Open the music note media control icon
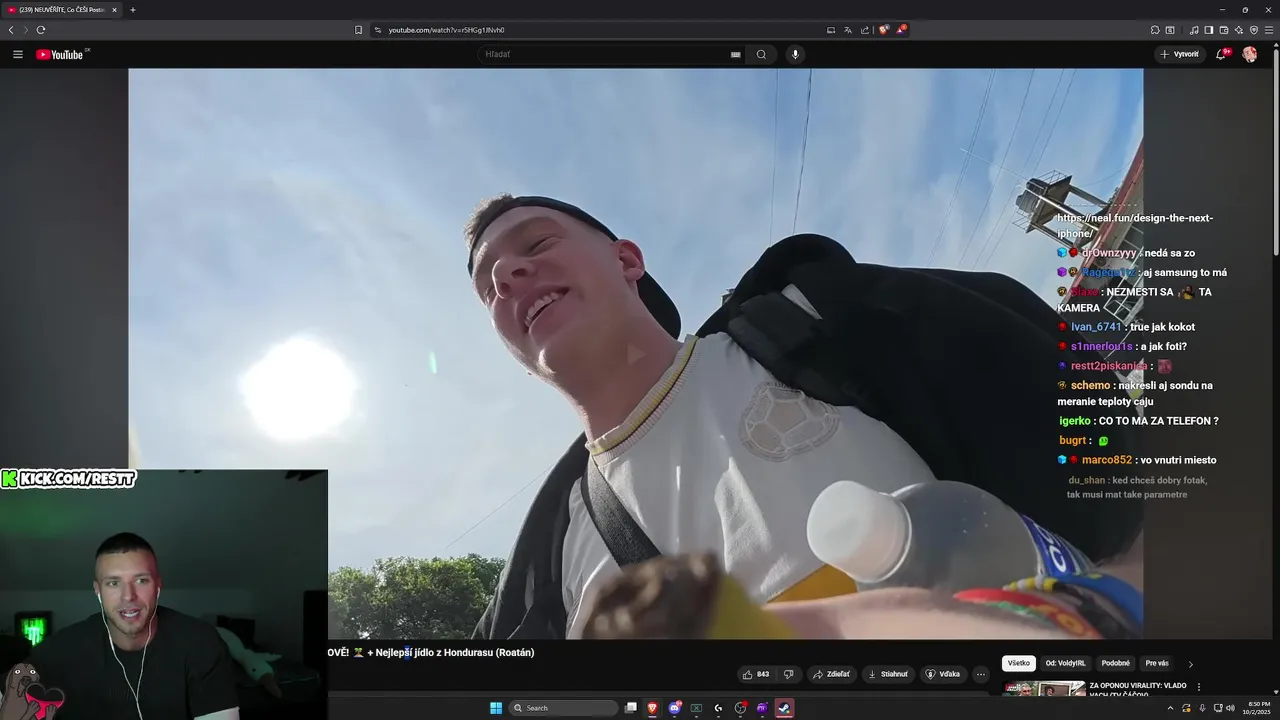This screenshot has height=720, width=1280. coord(1194,30)
